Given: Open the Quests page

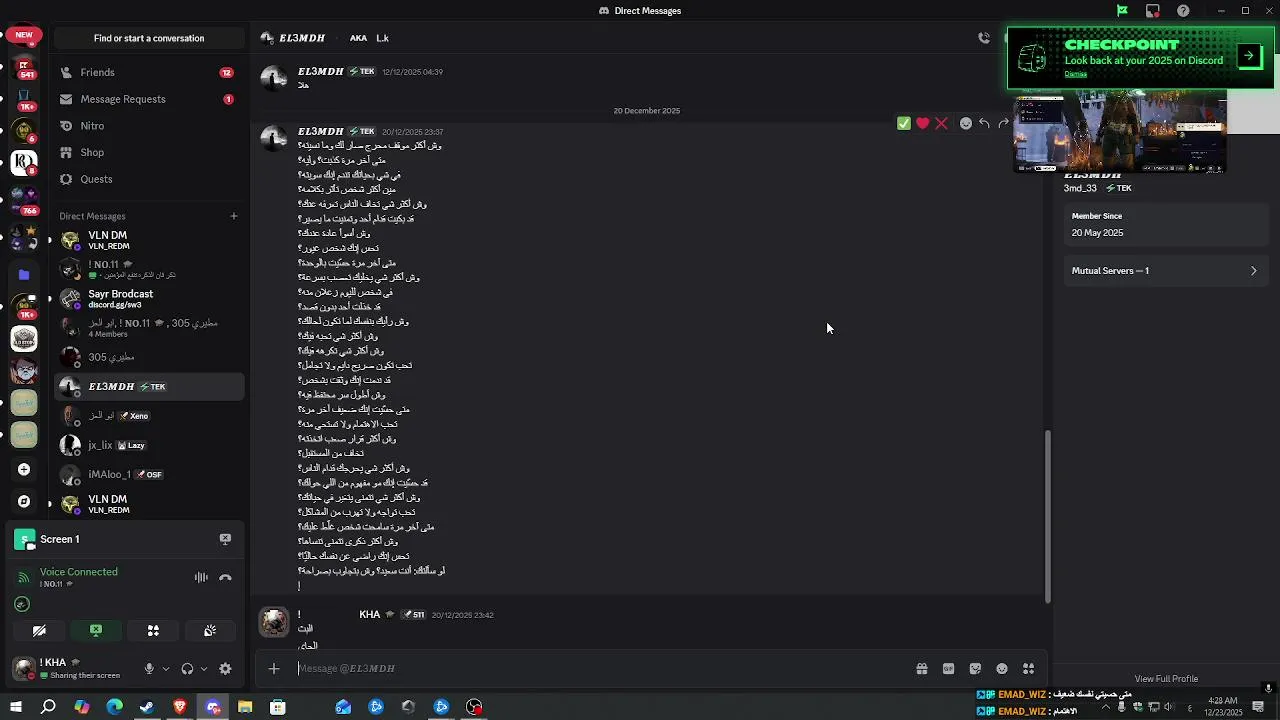Looking at the screenshot, I should (149, 179).
